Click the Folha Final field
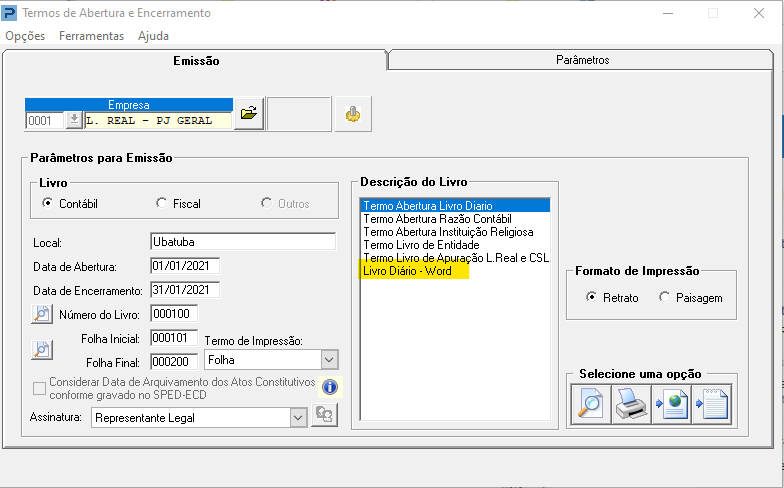784x488 pixels. [174, 362]
